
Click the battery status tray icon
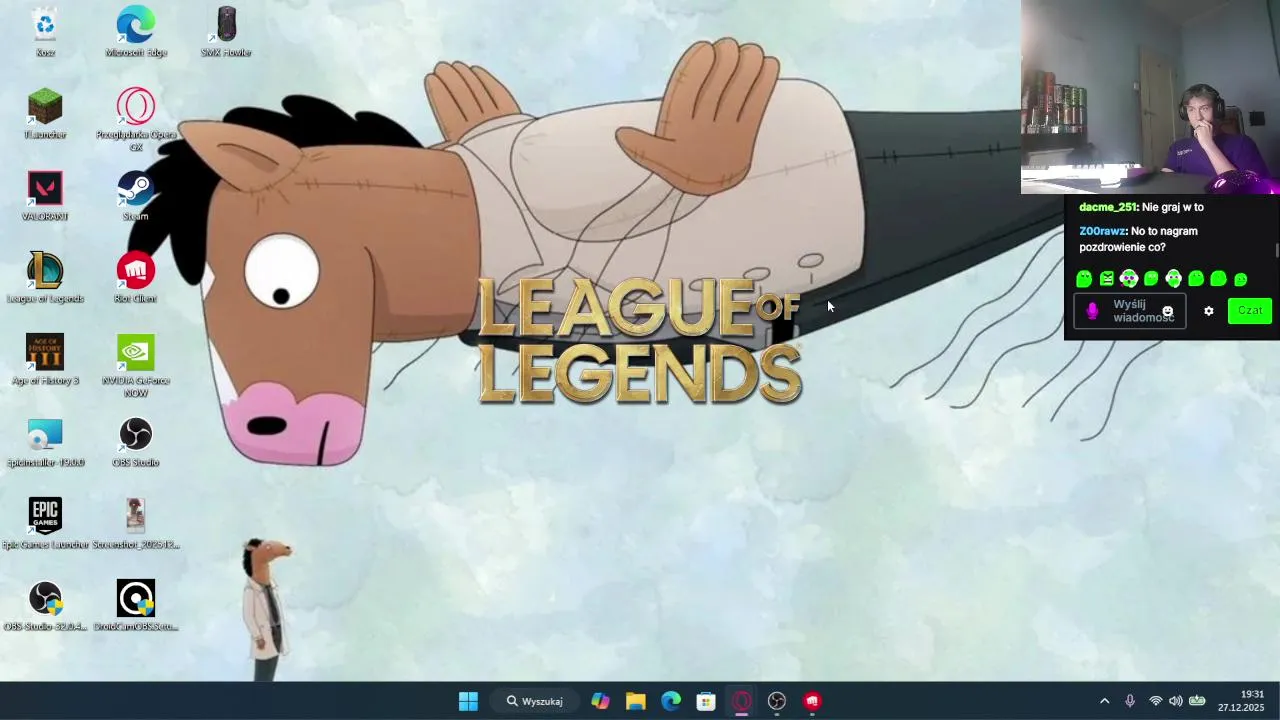[1197, 701]
